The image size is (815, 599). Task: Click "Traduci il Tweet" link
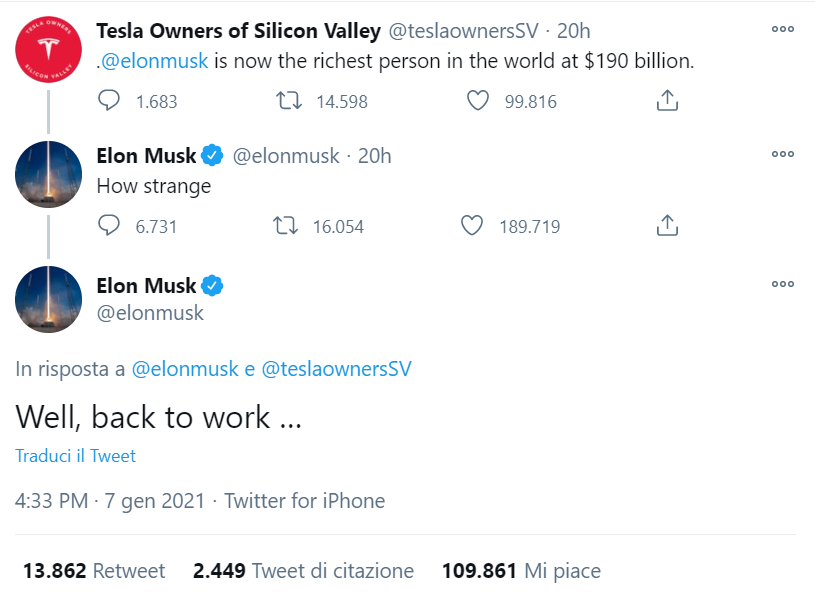[x=76, y=456]
